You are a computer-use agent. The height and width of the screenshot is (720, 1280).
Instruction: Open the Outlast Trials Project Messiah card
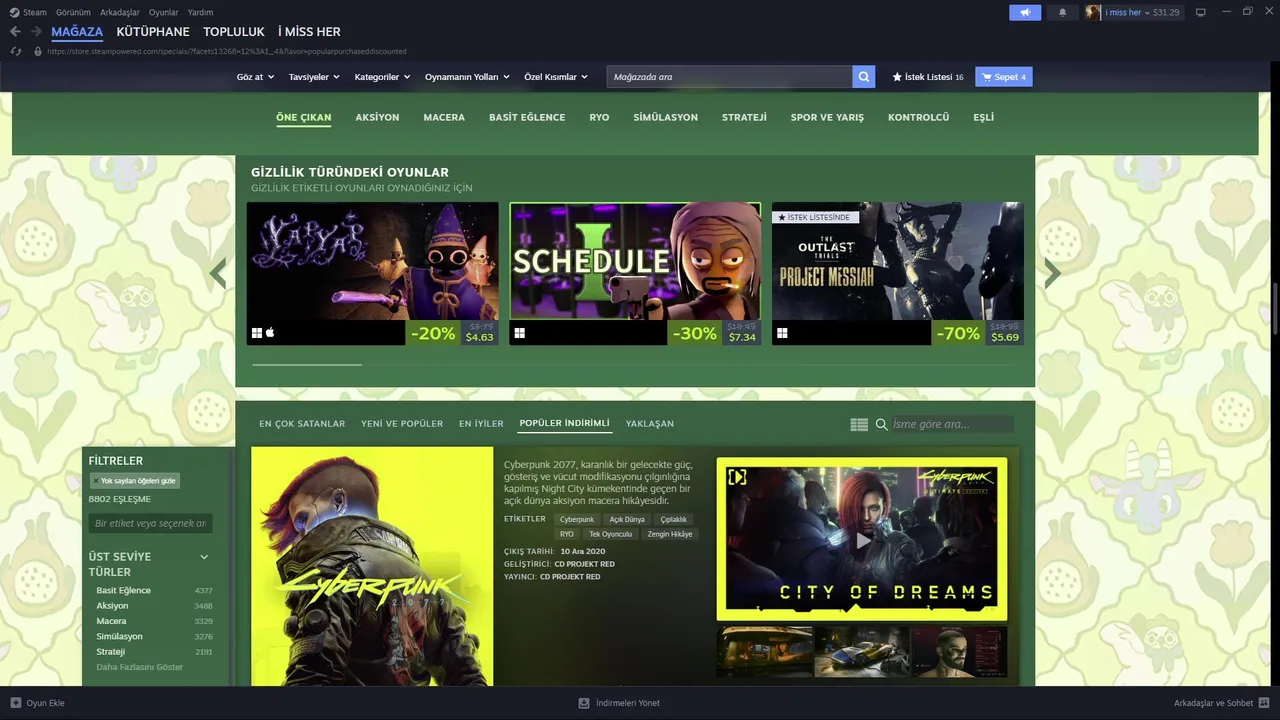click(898, 274)
